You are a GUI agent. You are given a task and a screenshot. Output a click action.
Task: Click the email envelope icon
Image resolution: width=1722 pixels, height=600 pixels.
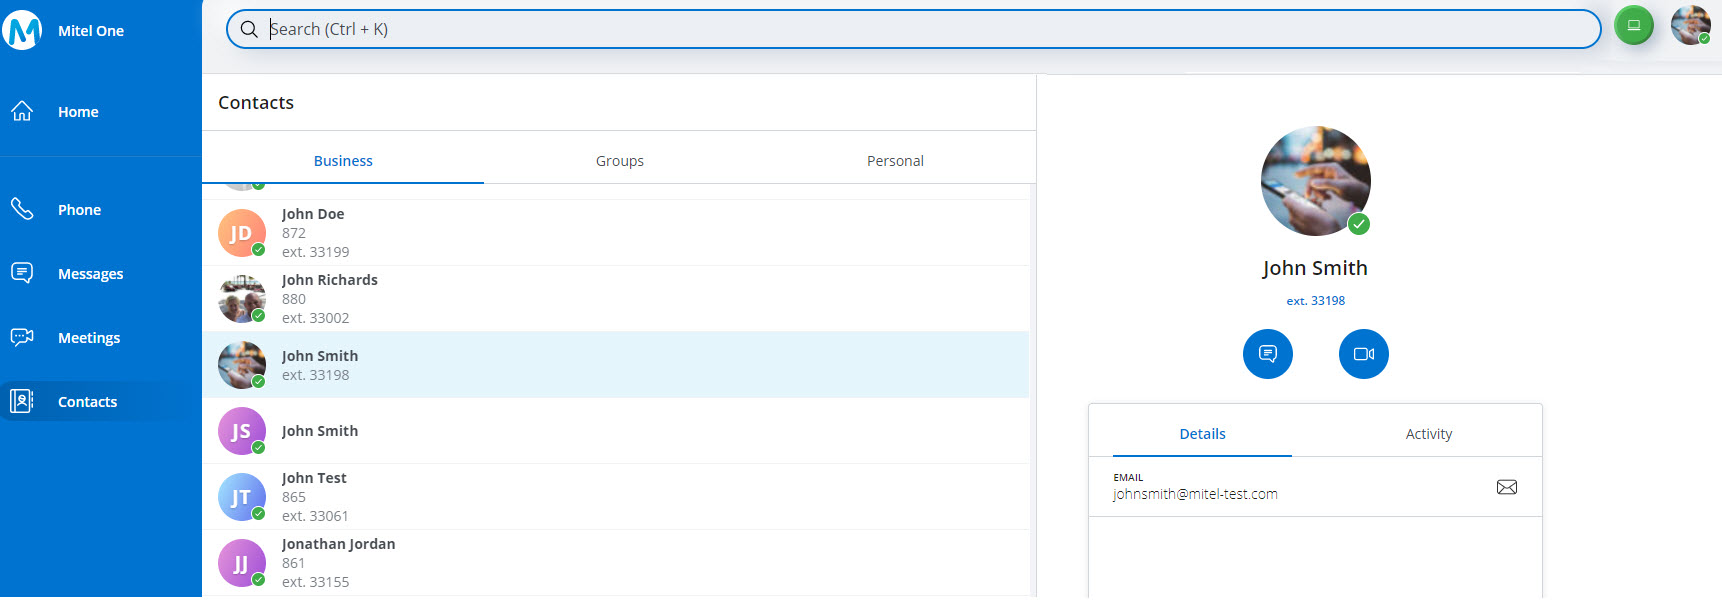pos(1506,487)
